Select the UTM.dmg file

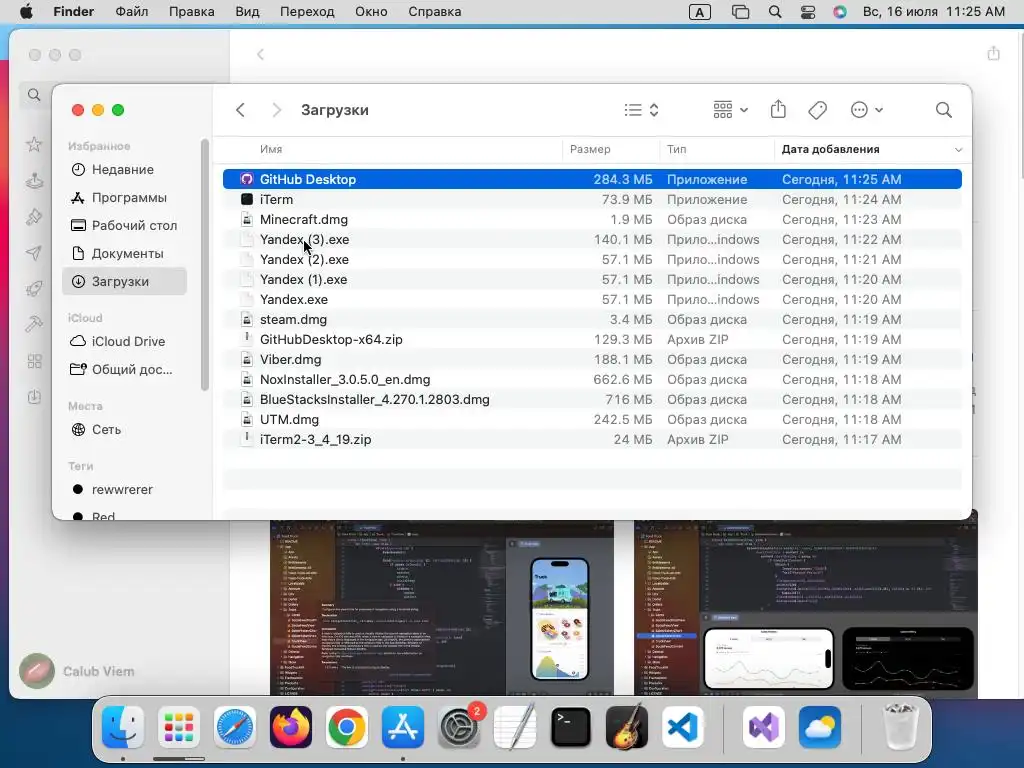click(592, 419)
